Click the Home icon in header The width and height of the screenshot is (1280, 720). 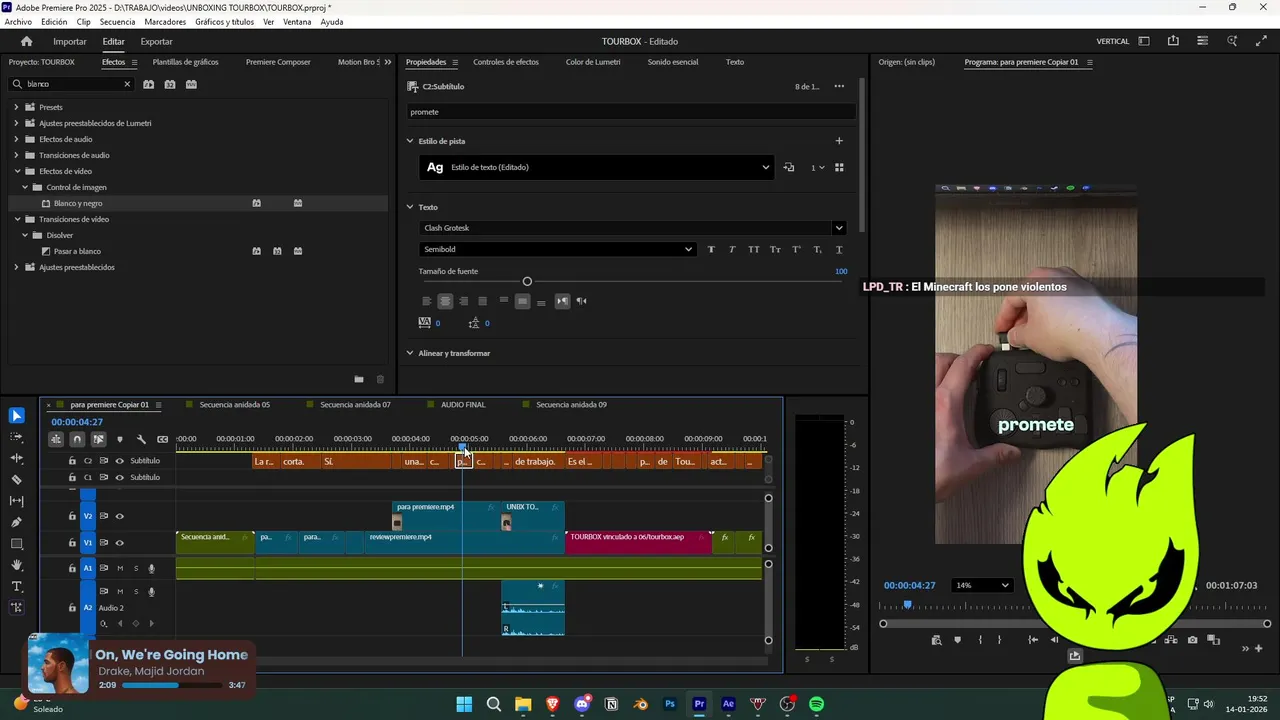coord(27,41)
